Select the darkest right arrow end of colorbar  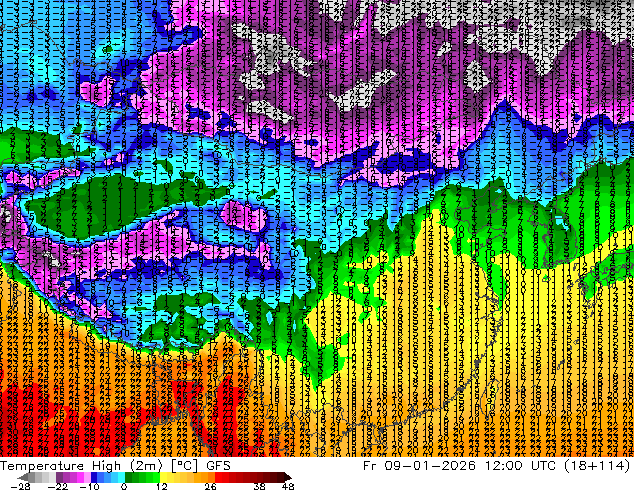coord(287,477)
